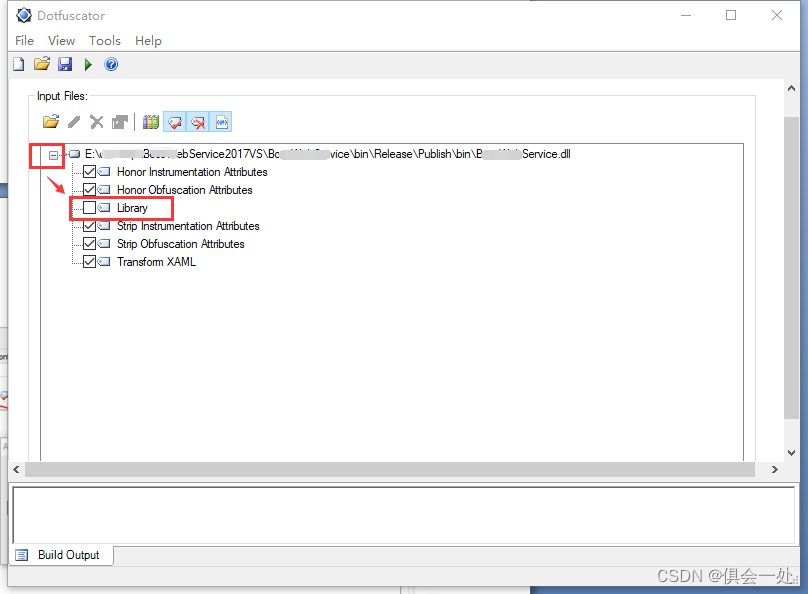Image resolution: width=808 pixels, height=594 pixels.
Task: Click the vertical scrollbar down arrow
Action: point(791,453)
